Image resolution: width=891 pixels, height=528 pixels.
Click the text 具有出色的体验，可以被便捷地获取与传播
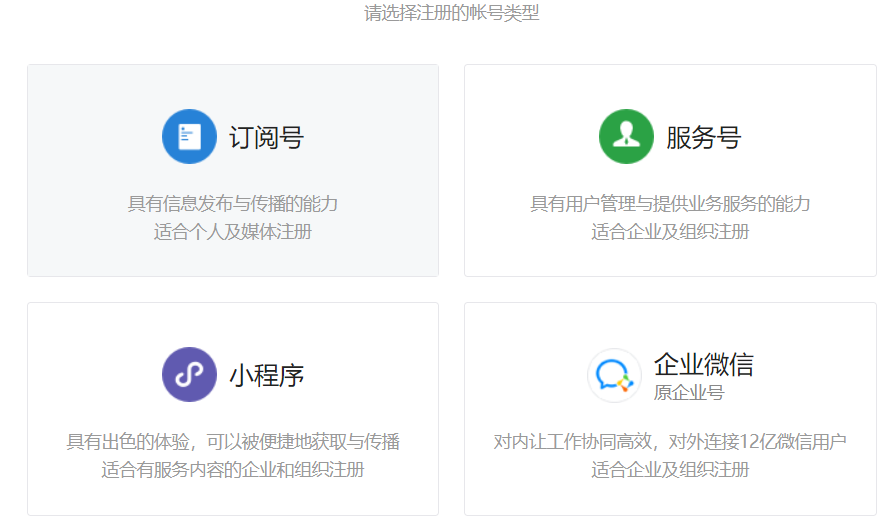click(x=233, y=442)
